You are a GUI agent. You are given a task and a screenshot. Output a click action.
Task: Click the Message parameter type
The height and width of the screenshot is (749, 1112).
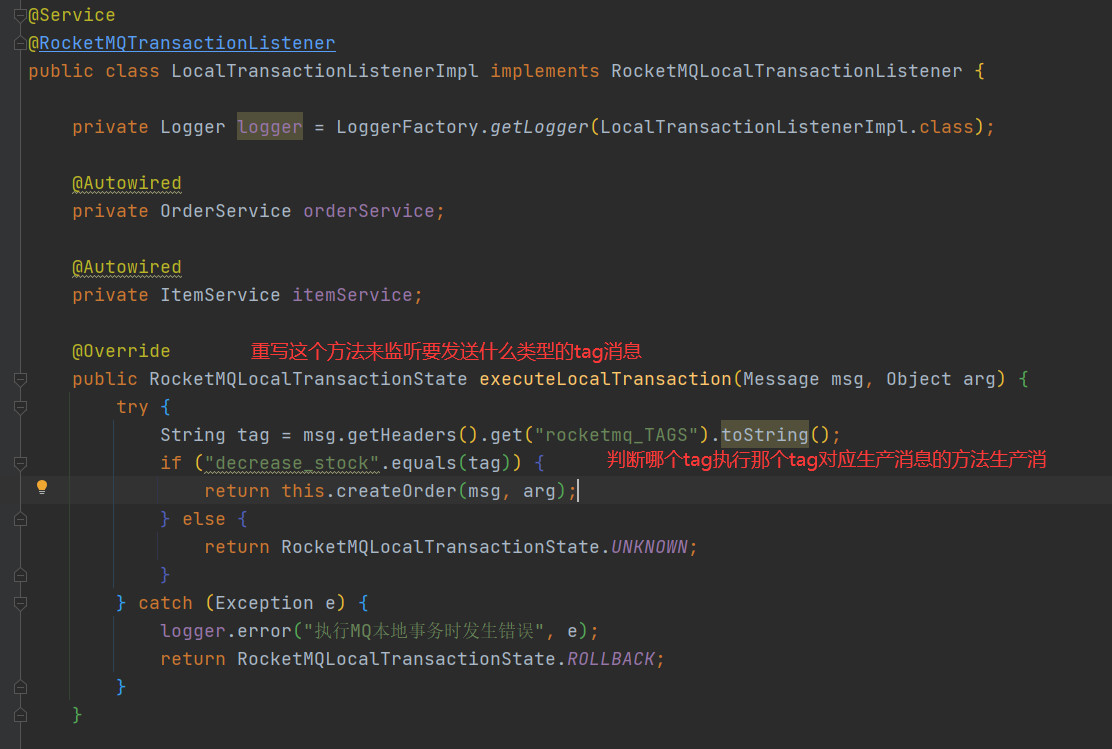tap(781, 379)
